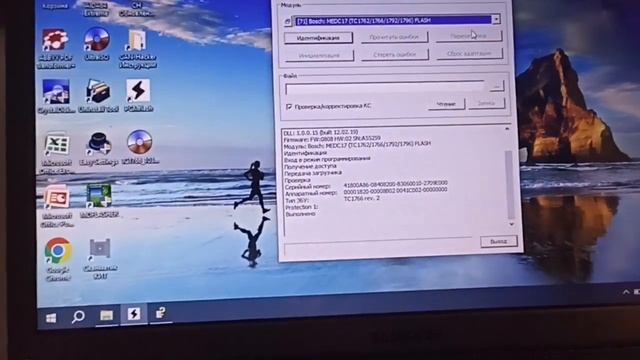
Task: Click the log scrollbar up arrow
Action: click(507, 129)
